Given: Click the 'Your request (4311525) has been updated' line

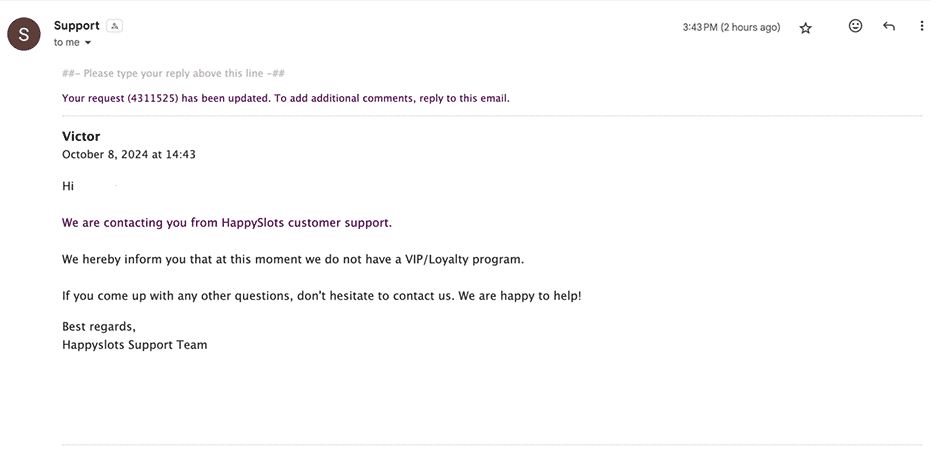Looking at the screenshot, I should 285,98.
